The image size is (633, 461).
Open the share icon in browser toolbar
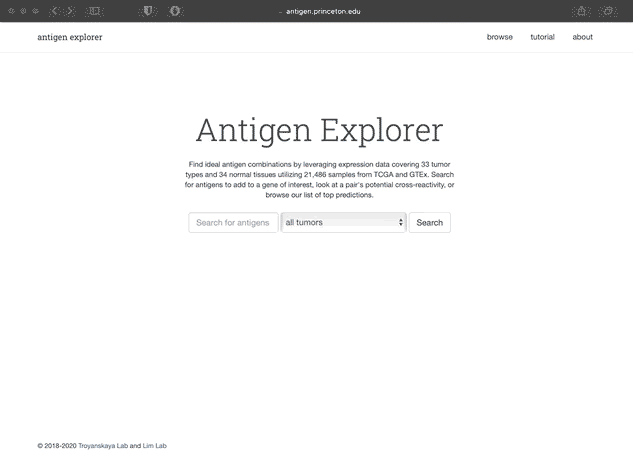coord(580,11)
